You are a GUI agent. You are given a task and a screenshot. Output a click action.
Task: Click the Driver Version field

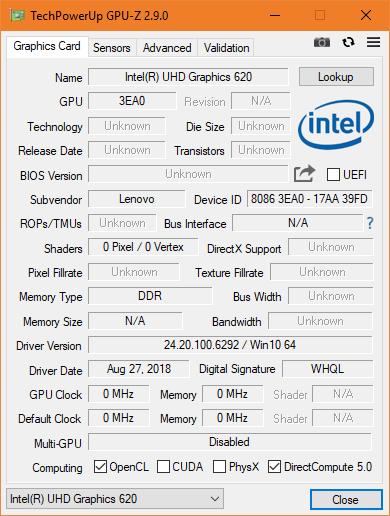230,345
